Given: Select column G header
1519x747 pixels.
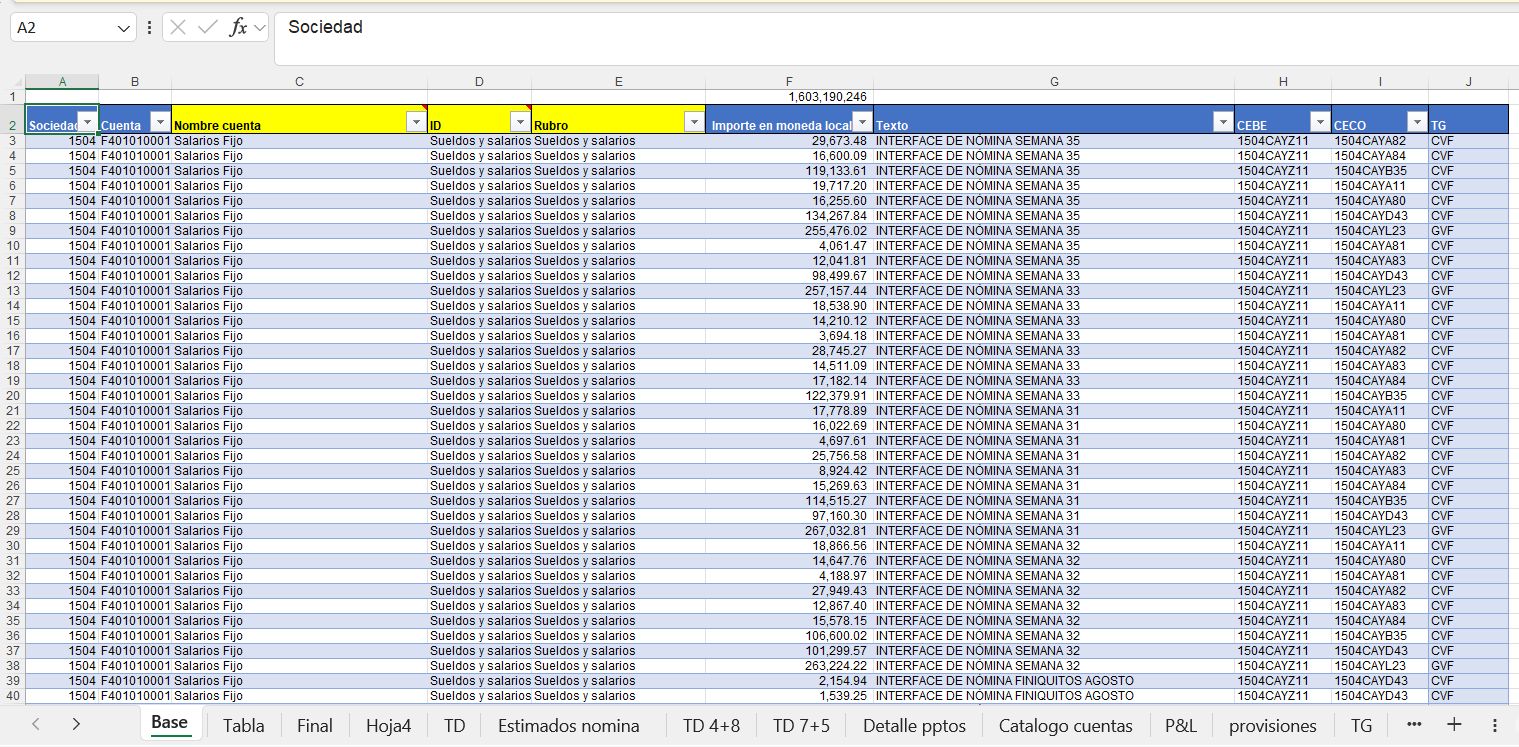Looking at the screenshot, I should [1053, 82].
